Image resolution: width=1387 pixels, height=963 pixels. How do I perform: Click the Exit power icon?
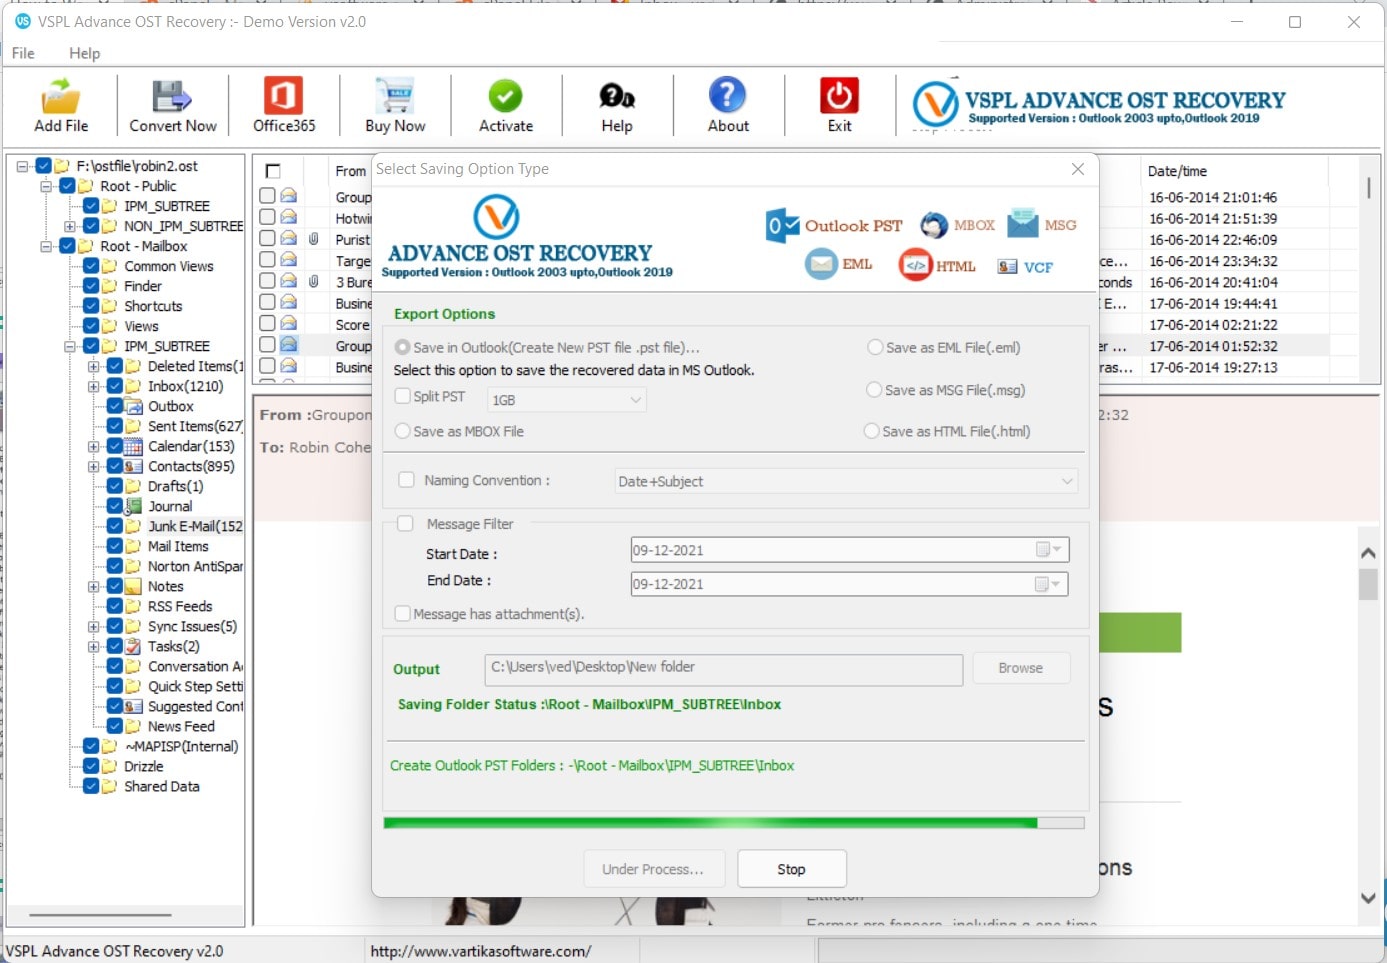coord(839,96)
